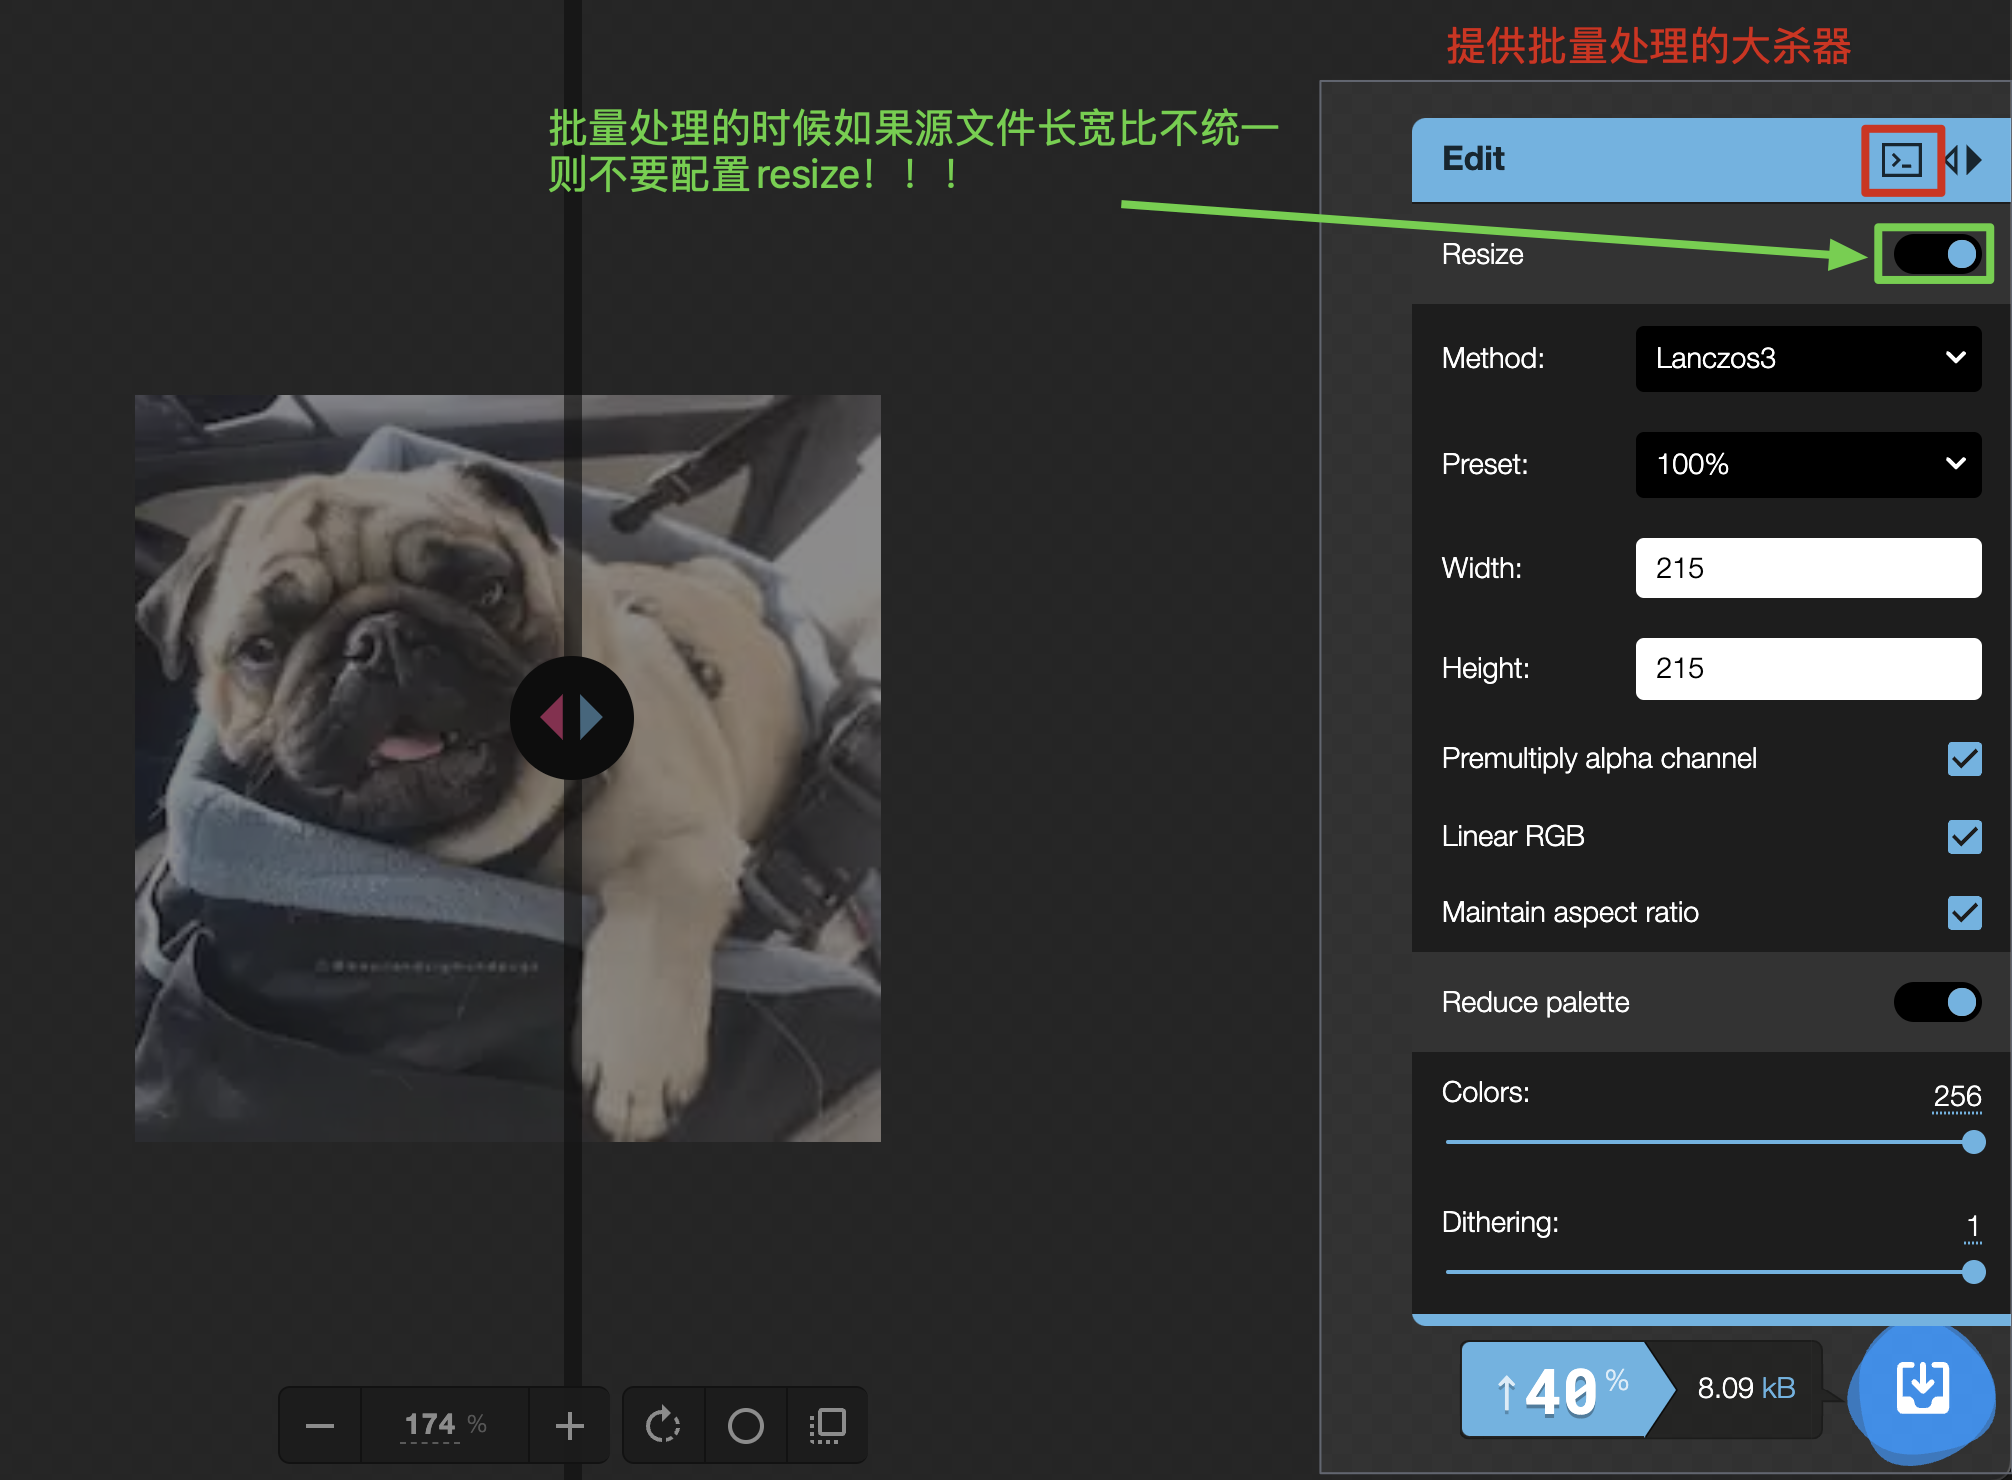Click the Dithering slider handle

click(1973, 1272)
